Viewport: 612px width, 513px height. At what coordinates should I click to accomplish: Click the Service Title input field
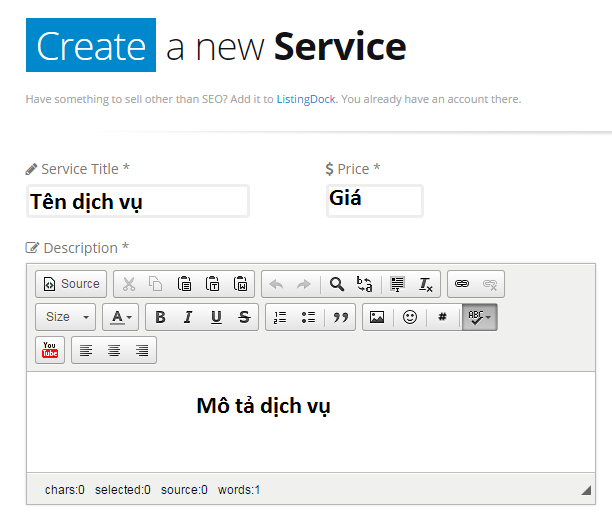(137, 201)
